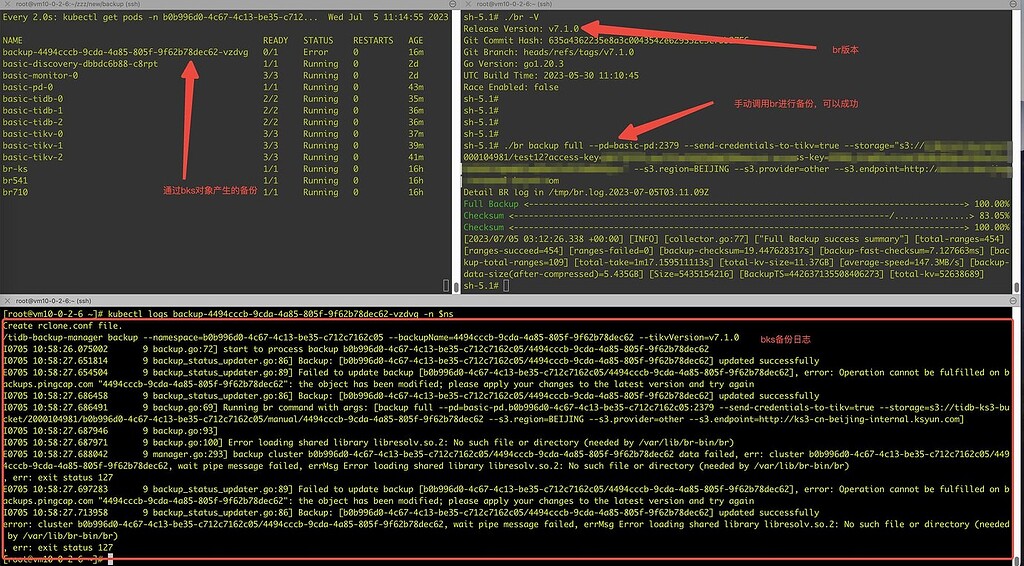Close the bottom kubectl logs pane
The image size is (1024, 566).
7,299
